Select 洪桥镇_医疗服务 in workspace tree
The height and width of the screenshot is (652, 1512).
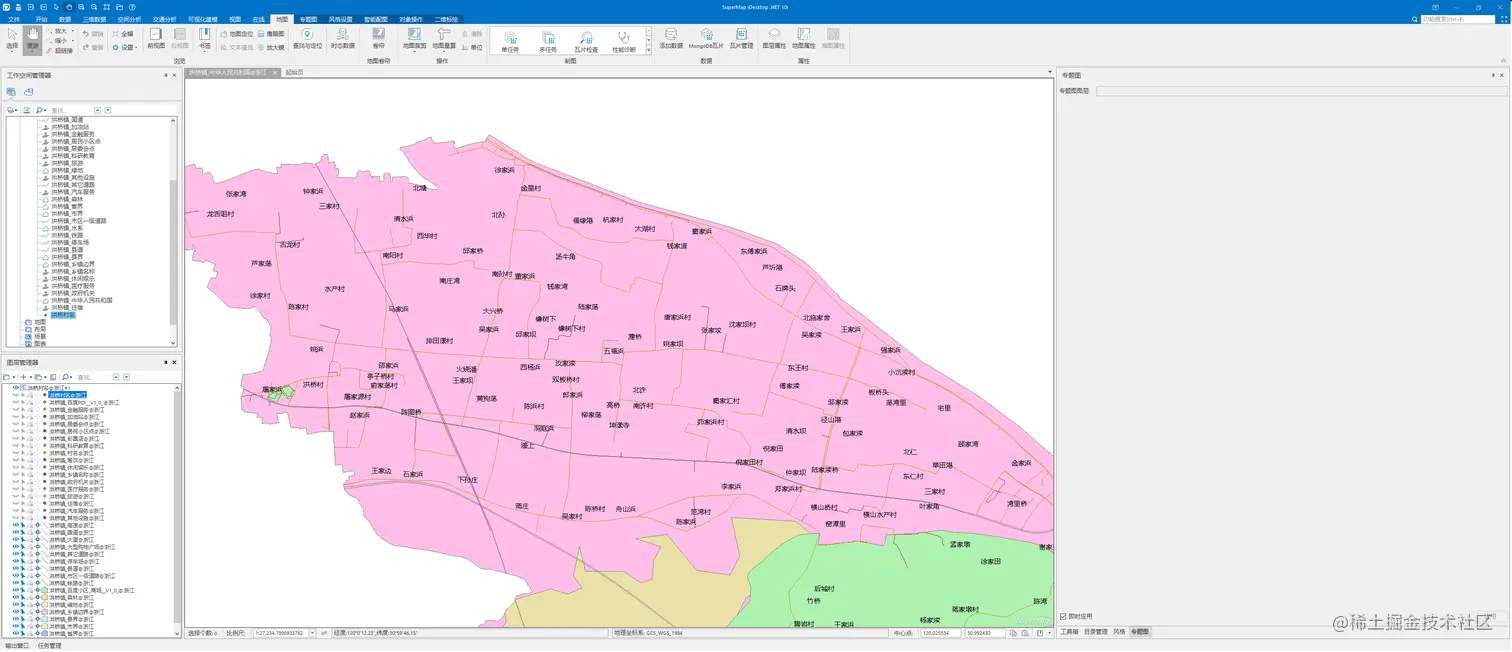[74, 285]
